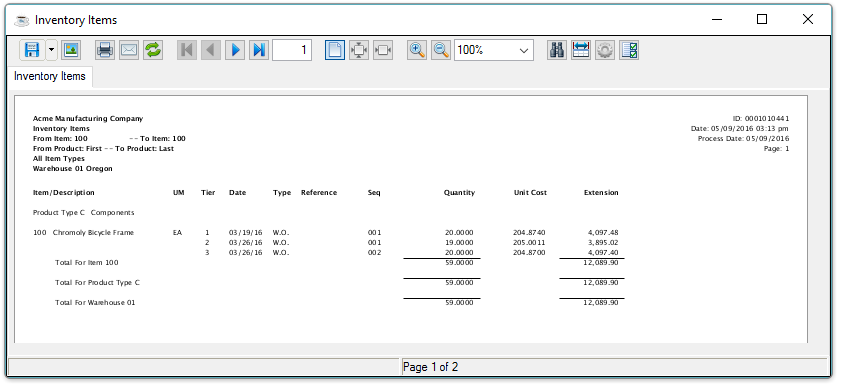Click the Save report floppy icon
Screen dimensions: 841x387
(32, 50)
